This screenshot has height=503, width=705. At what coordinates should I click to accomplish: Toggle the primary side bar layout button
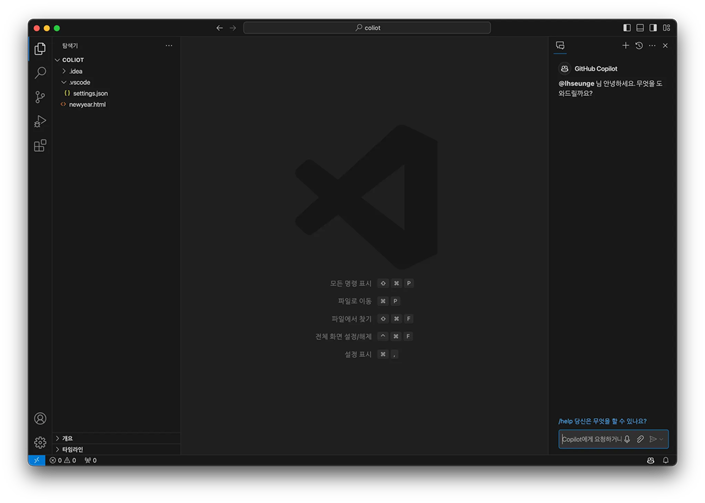pos(627,28)
